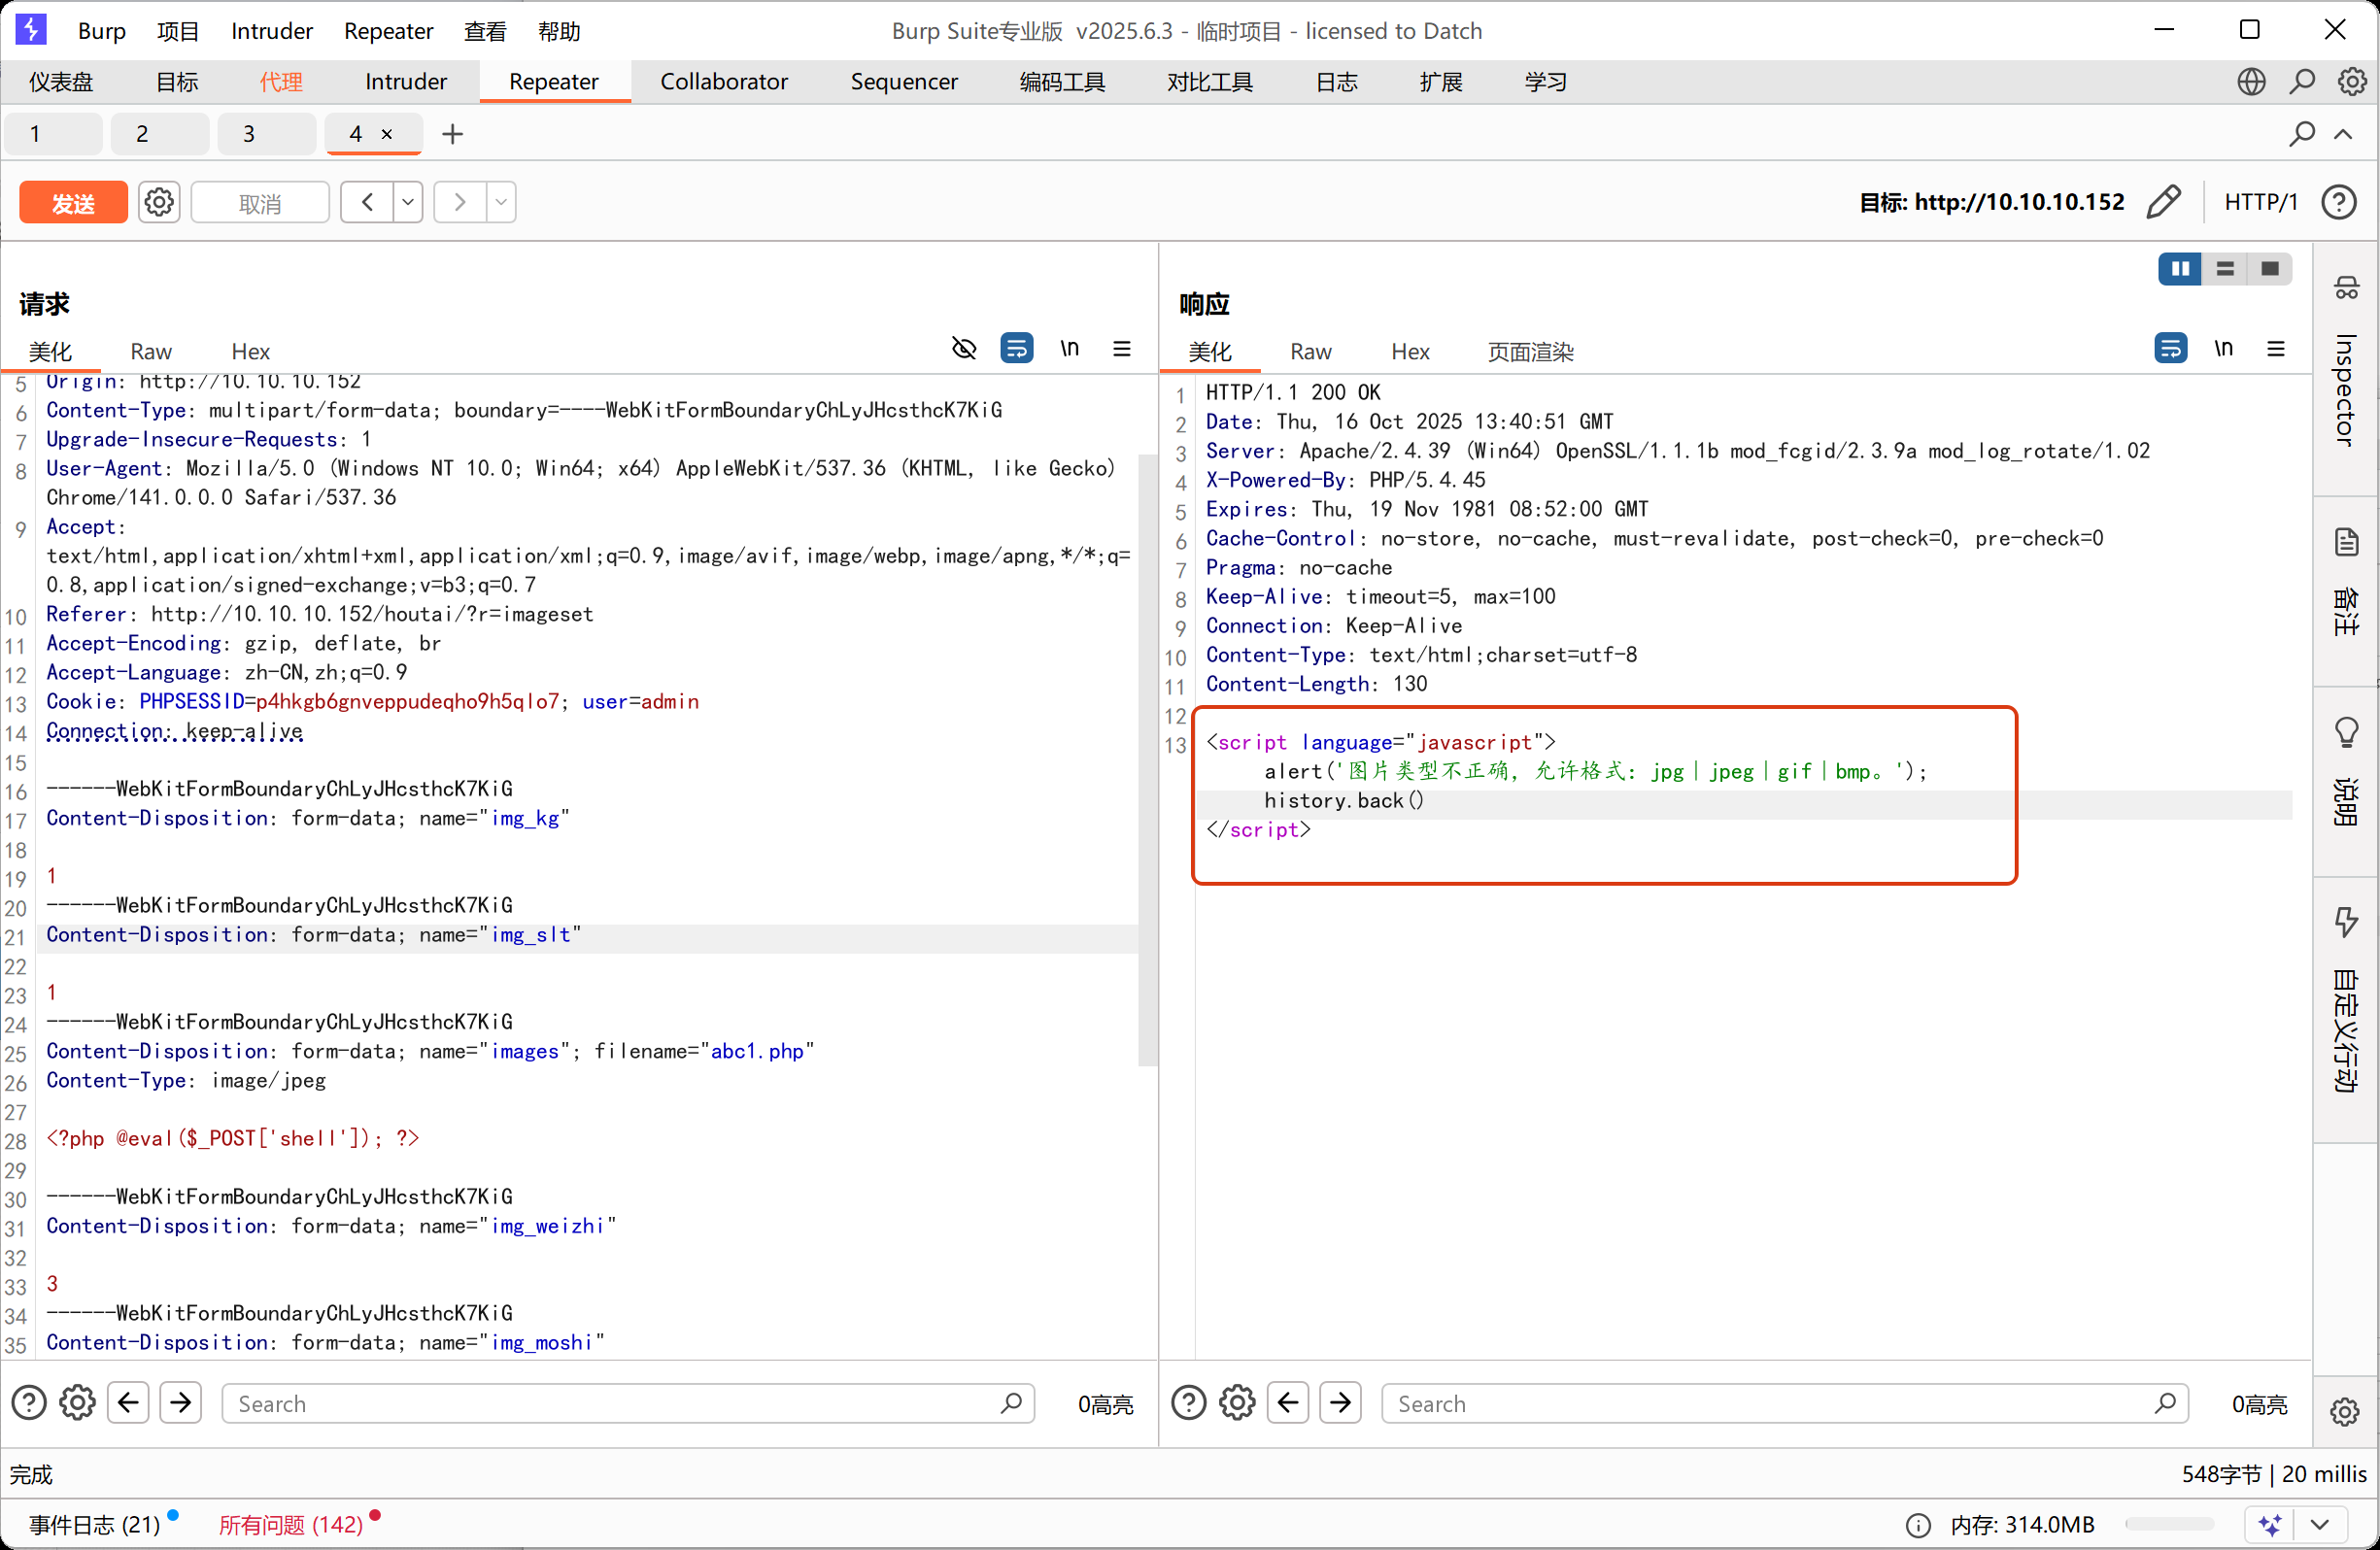
Task: Open 所有问题 (142) issues list
Action: click(x=291, y=1525)
